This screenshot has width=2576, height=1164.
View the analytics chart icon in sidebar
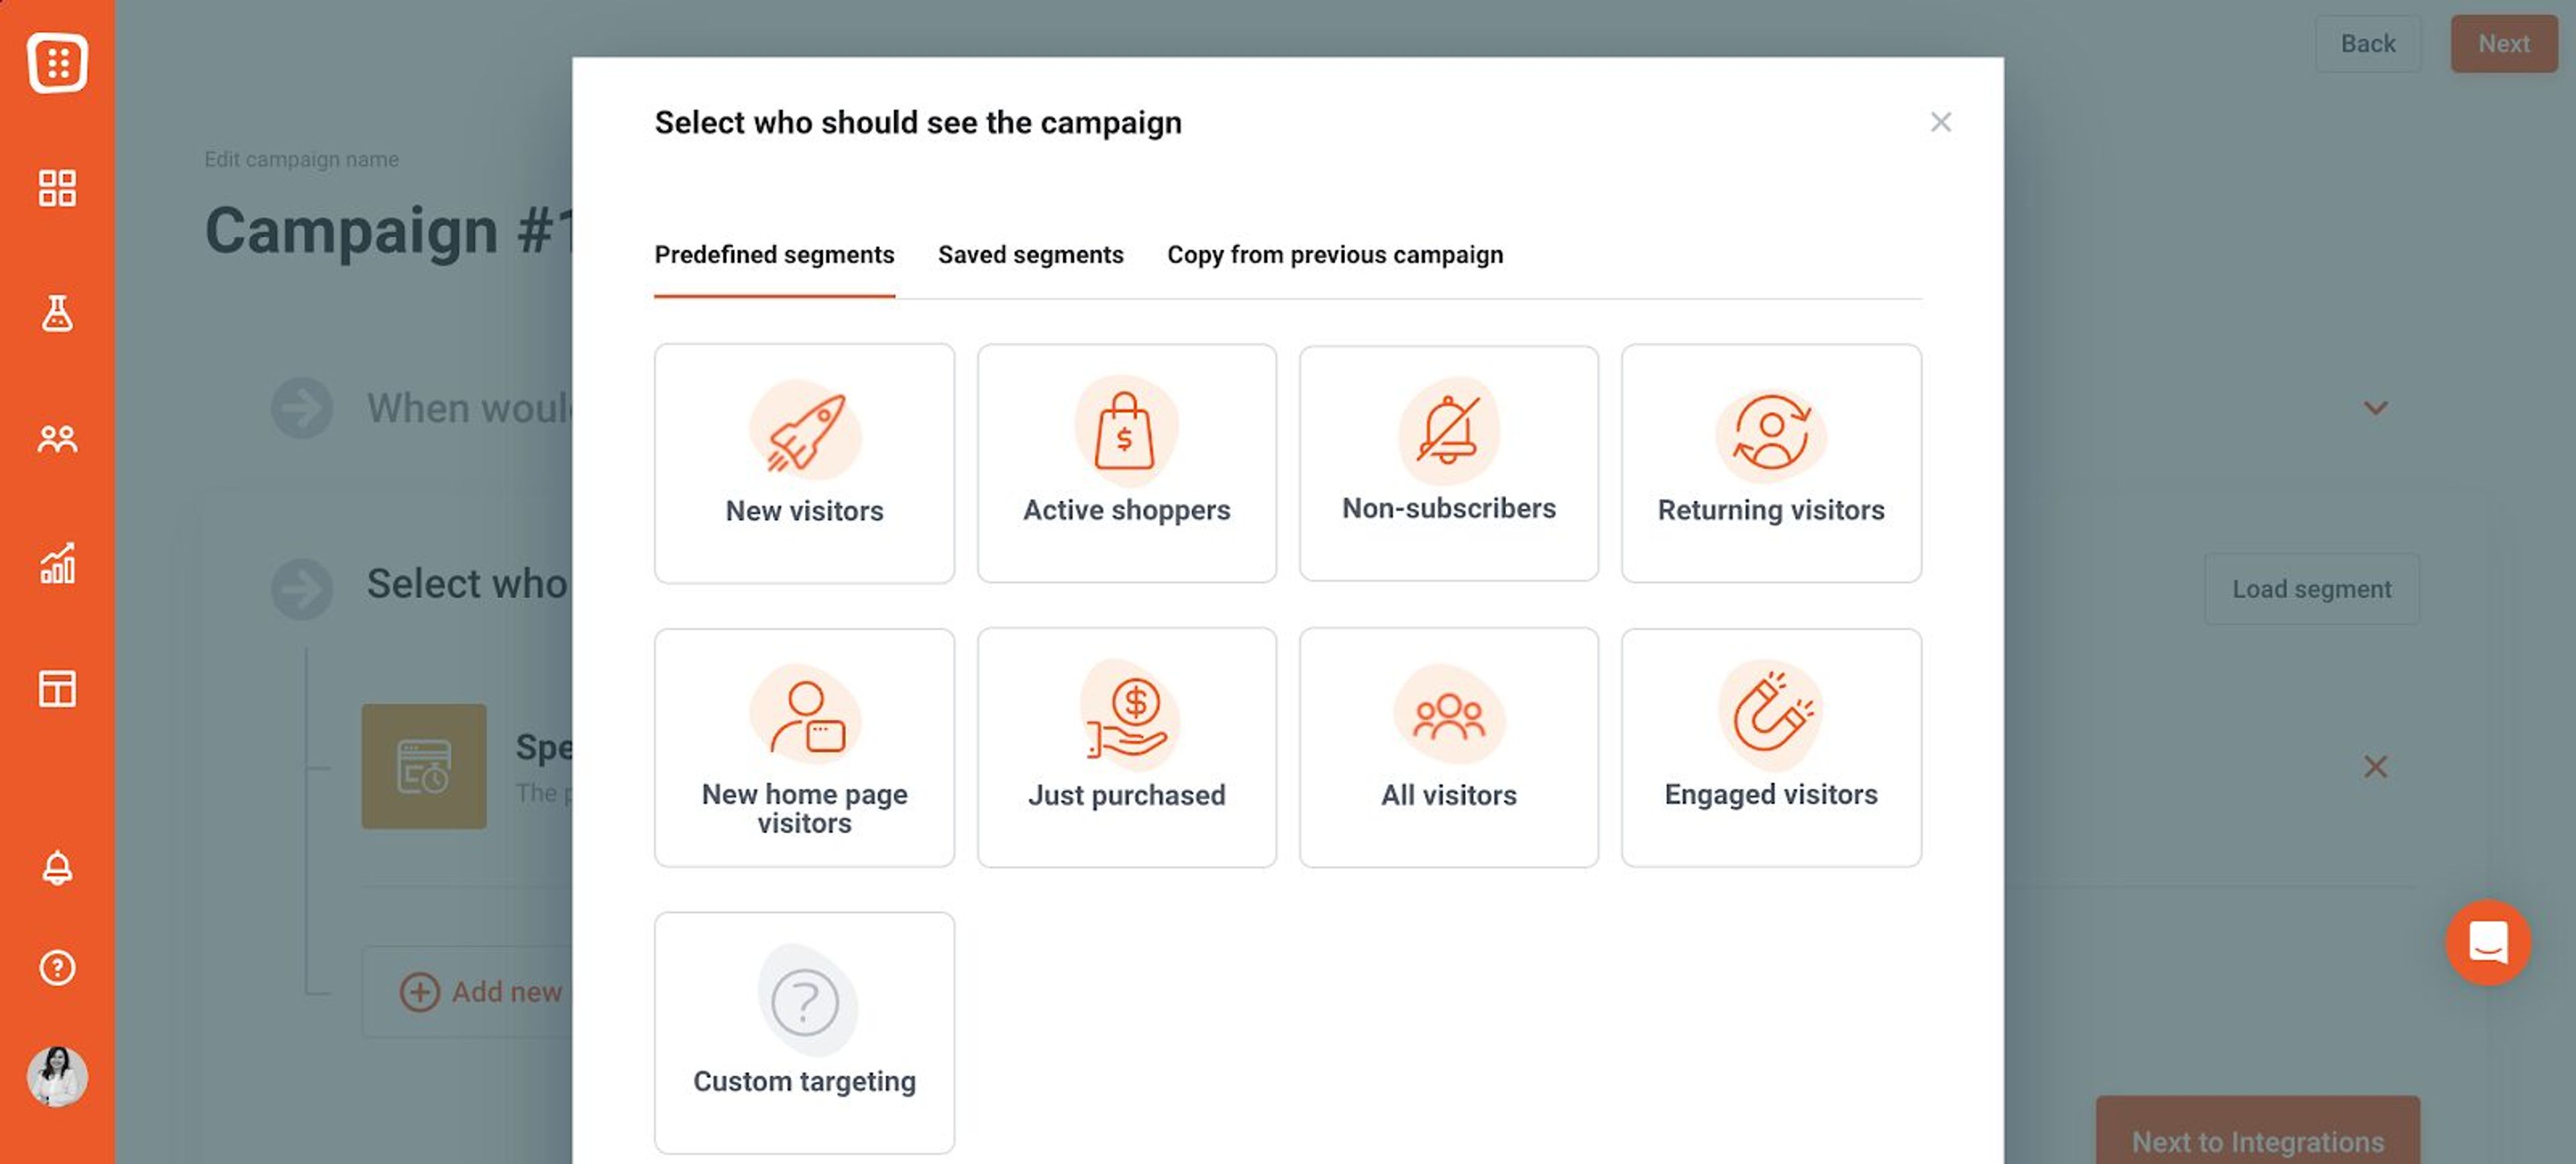57,565
